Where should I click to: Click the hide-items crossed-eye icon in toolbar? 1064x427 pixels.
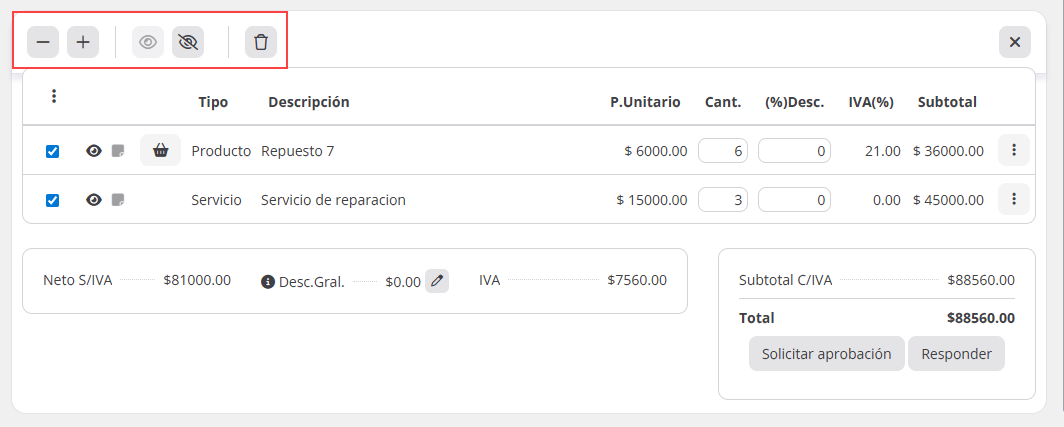[188, 42]
